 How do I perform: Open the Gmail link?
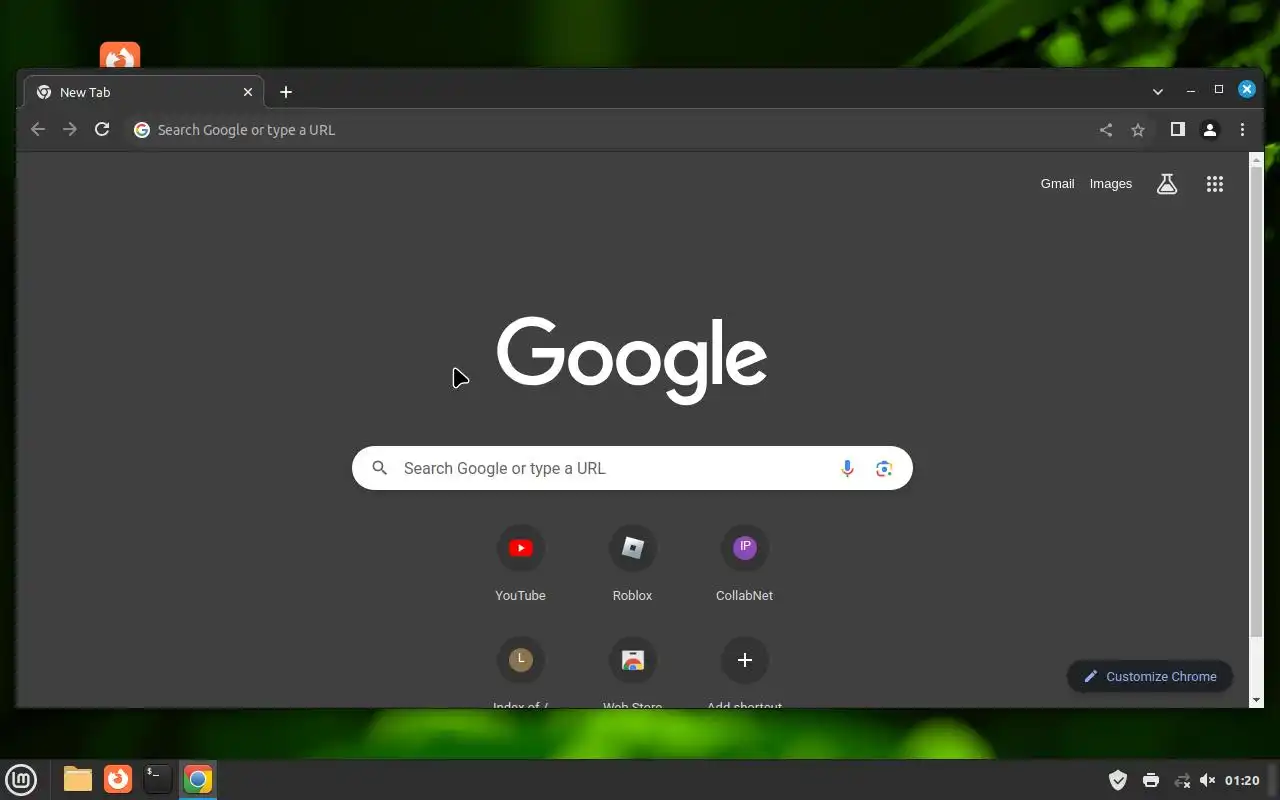[1057, 184]
